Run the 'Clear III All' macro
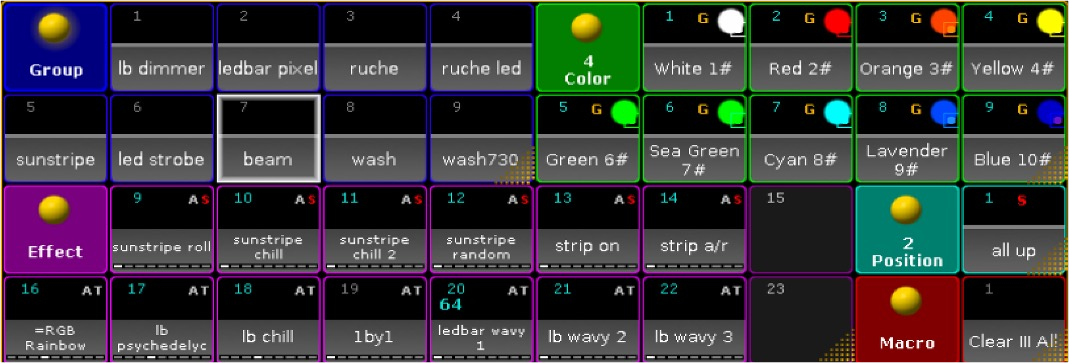Image resolution: width=1069 pixels, height=363 pixels. (x=1014, y=319)
